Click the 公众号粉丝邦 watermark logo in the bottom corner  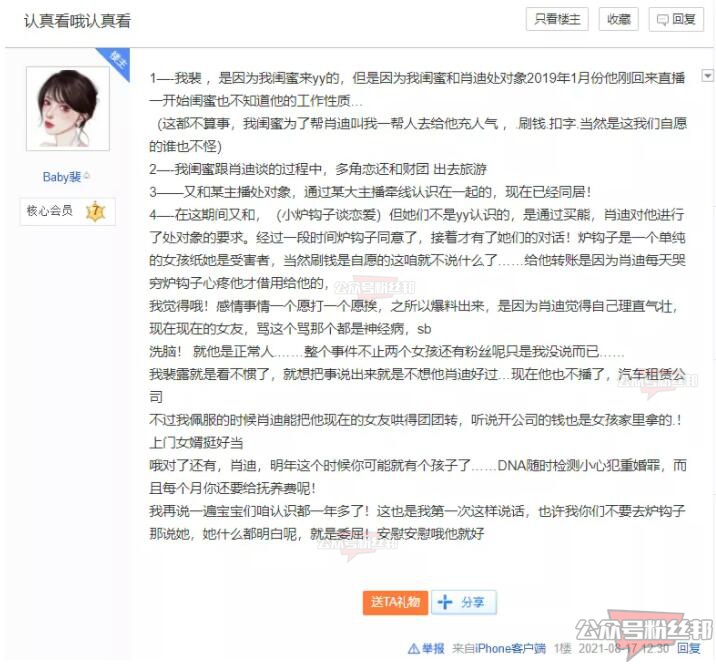pos(644,631)
